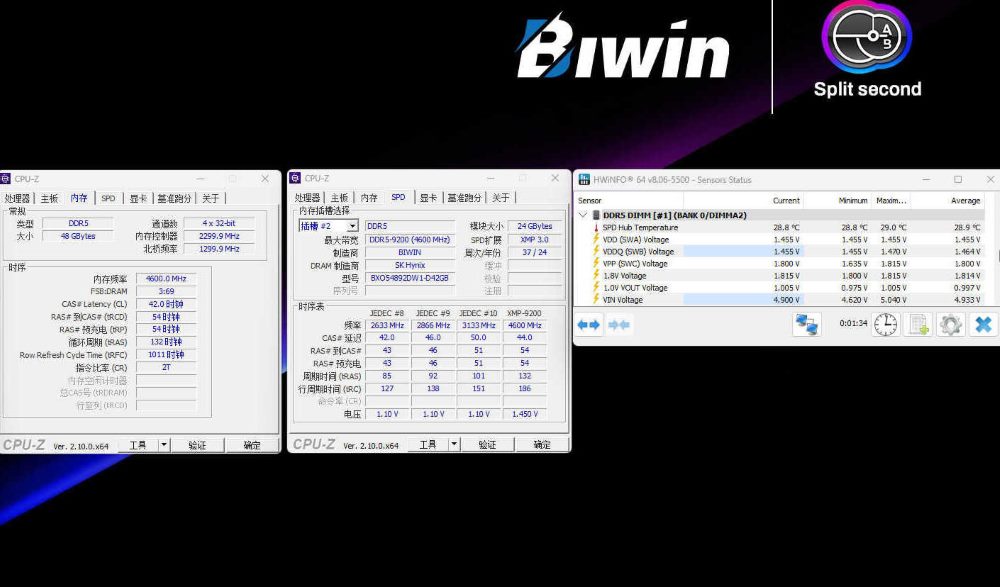Click the 42.0 时钟 CAS latency value
1000x587 pixels.
tap(166, 304)
